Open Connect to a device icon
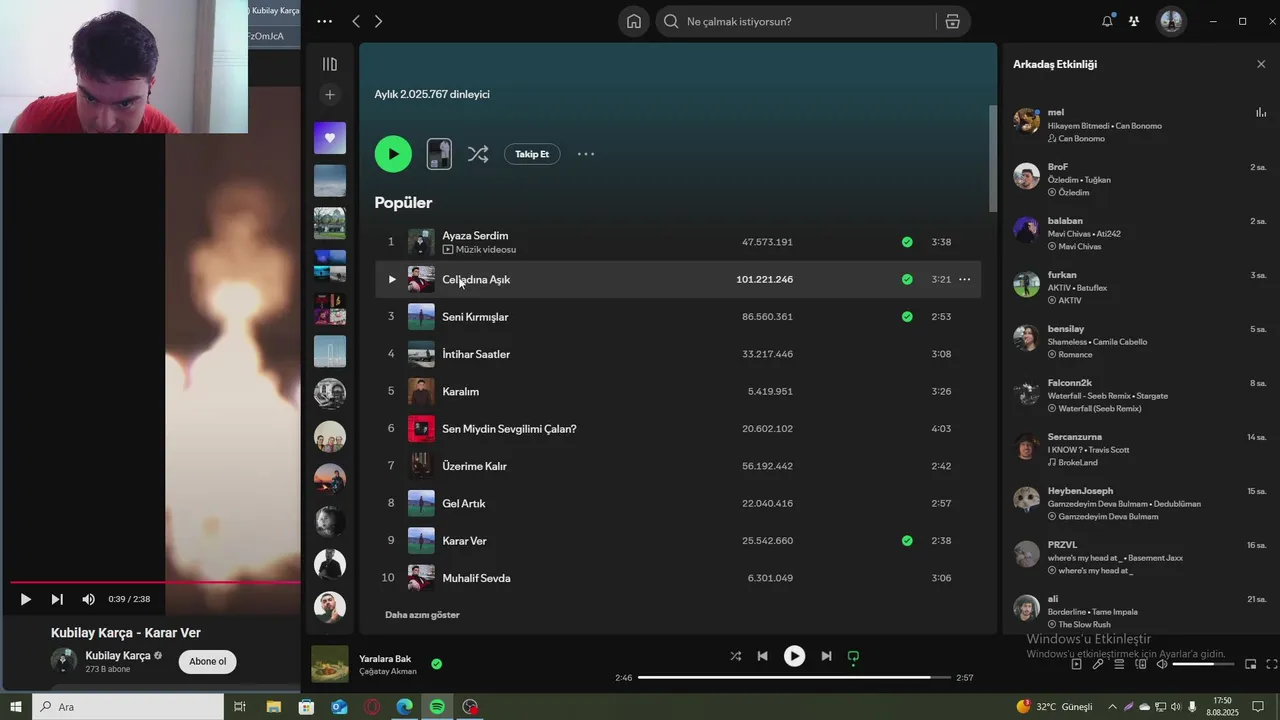This screenshot has width=1280, height=720. (x=1140, y=664)
